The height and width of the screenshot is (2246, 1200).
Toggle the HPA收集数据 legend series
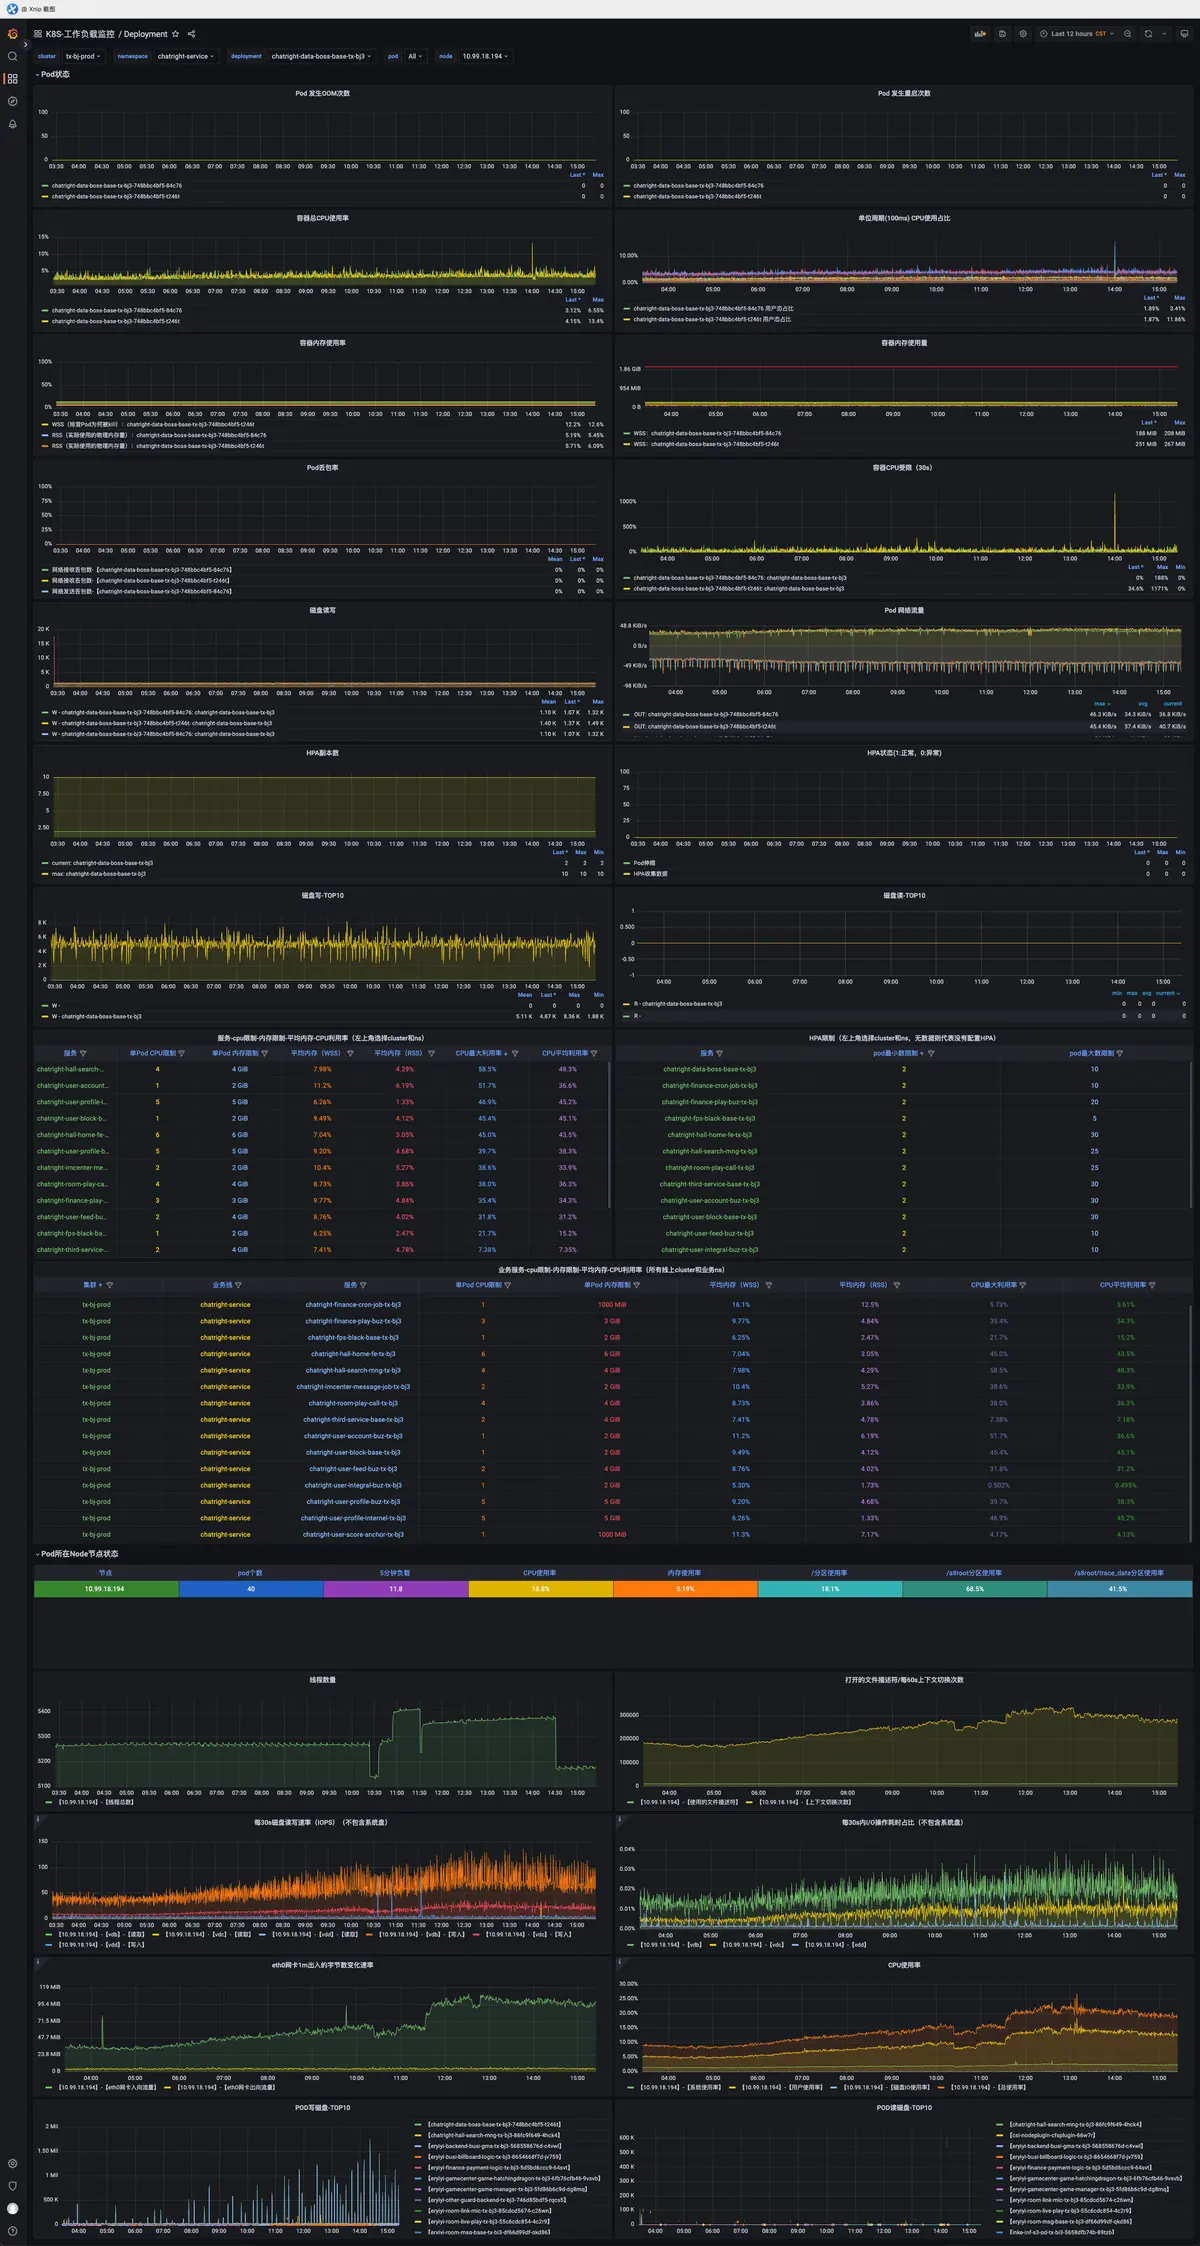point(650,874)
